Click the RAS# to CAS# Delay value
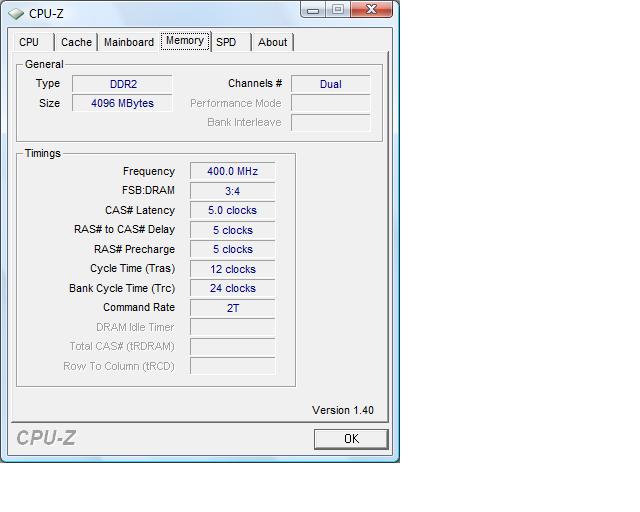 233,230
